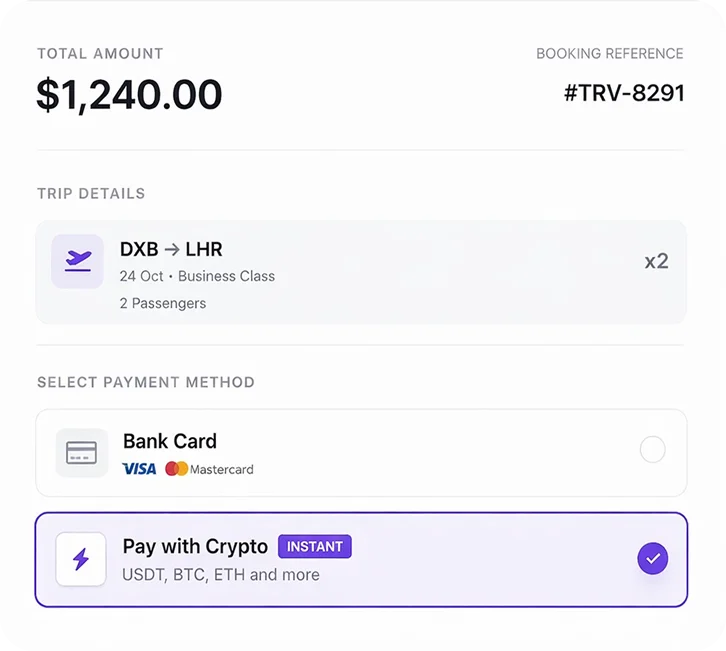Click booking reference #TRV-8291
726x651 pixels.
[x=624, y=93]
